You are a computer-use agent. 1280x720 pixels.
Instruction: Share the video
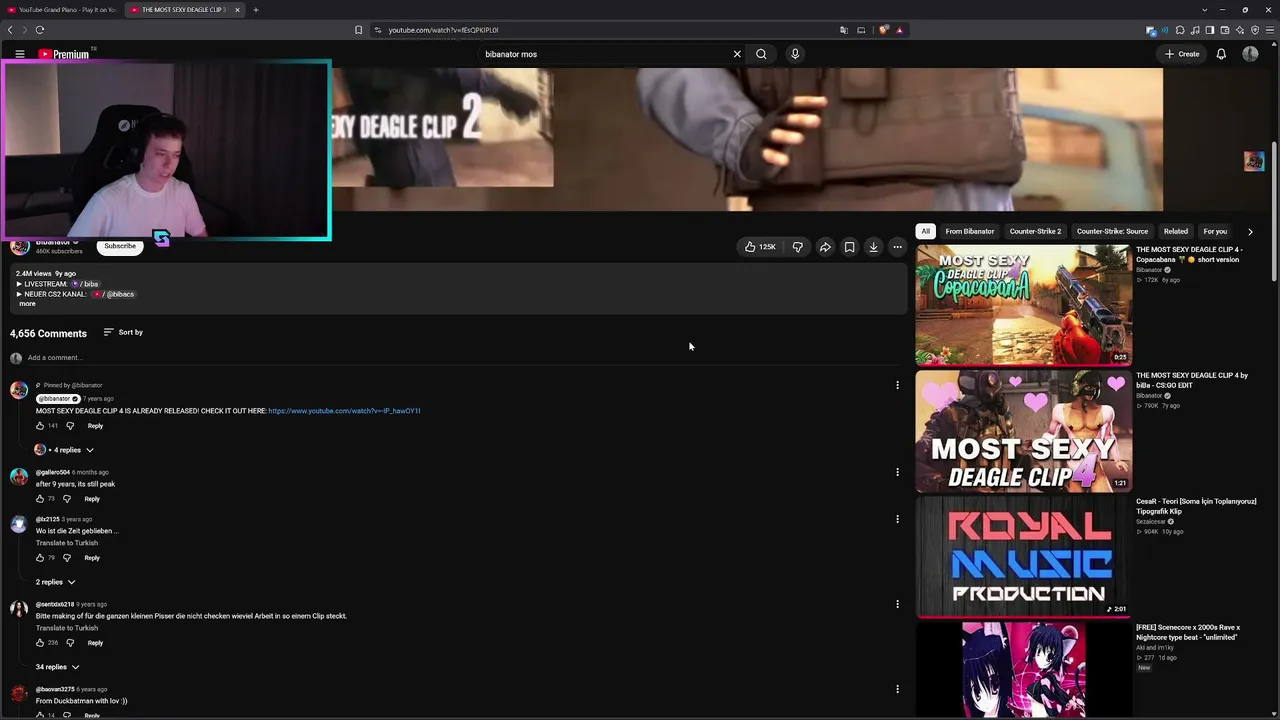point(825,247)
